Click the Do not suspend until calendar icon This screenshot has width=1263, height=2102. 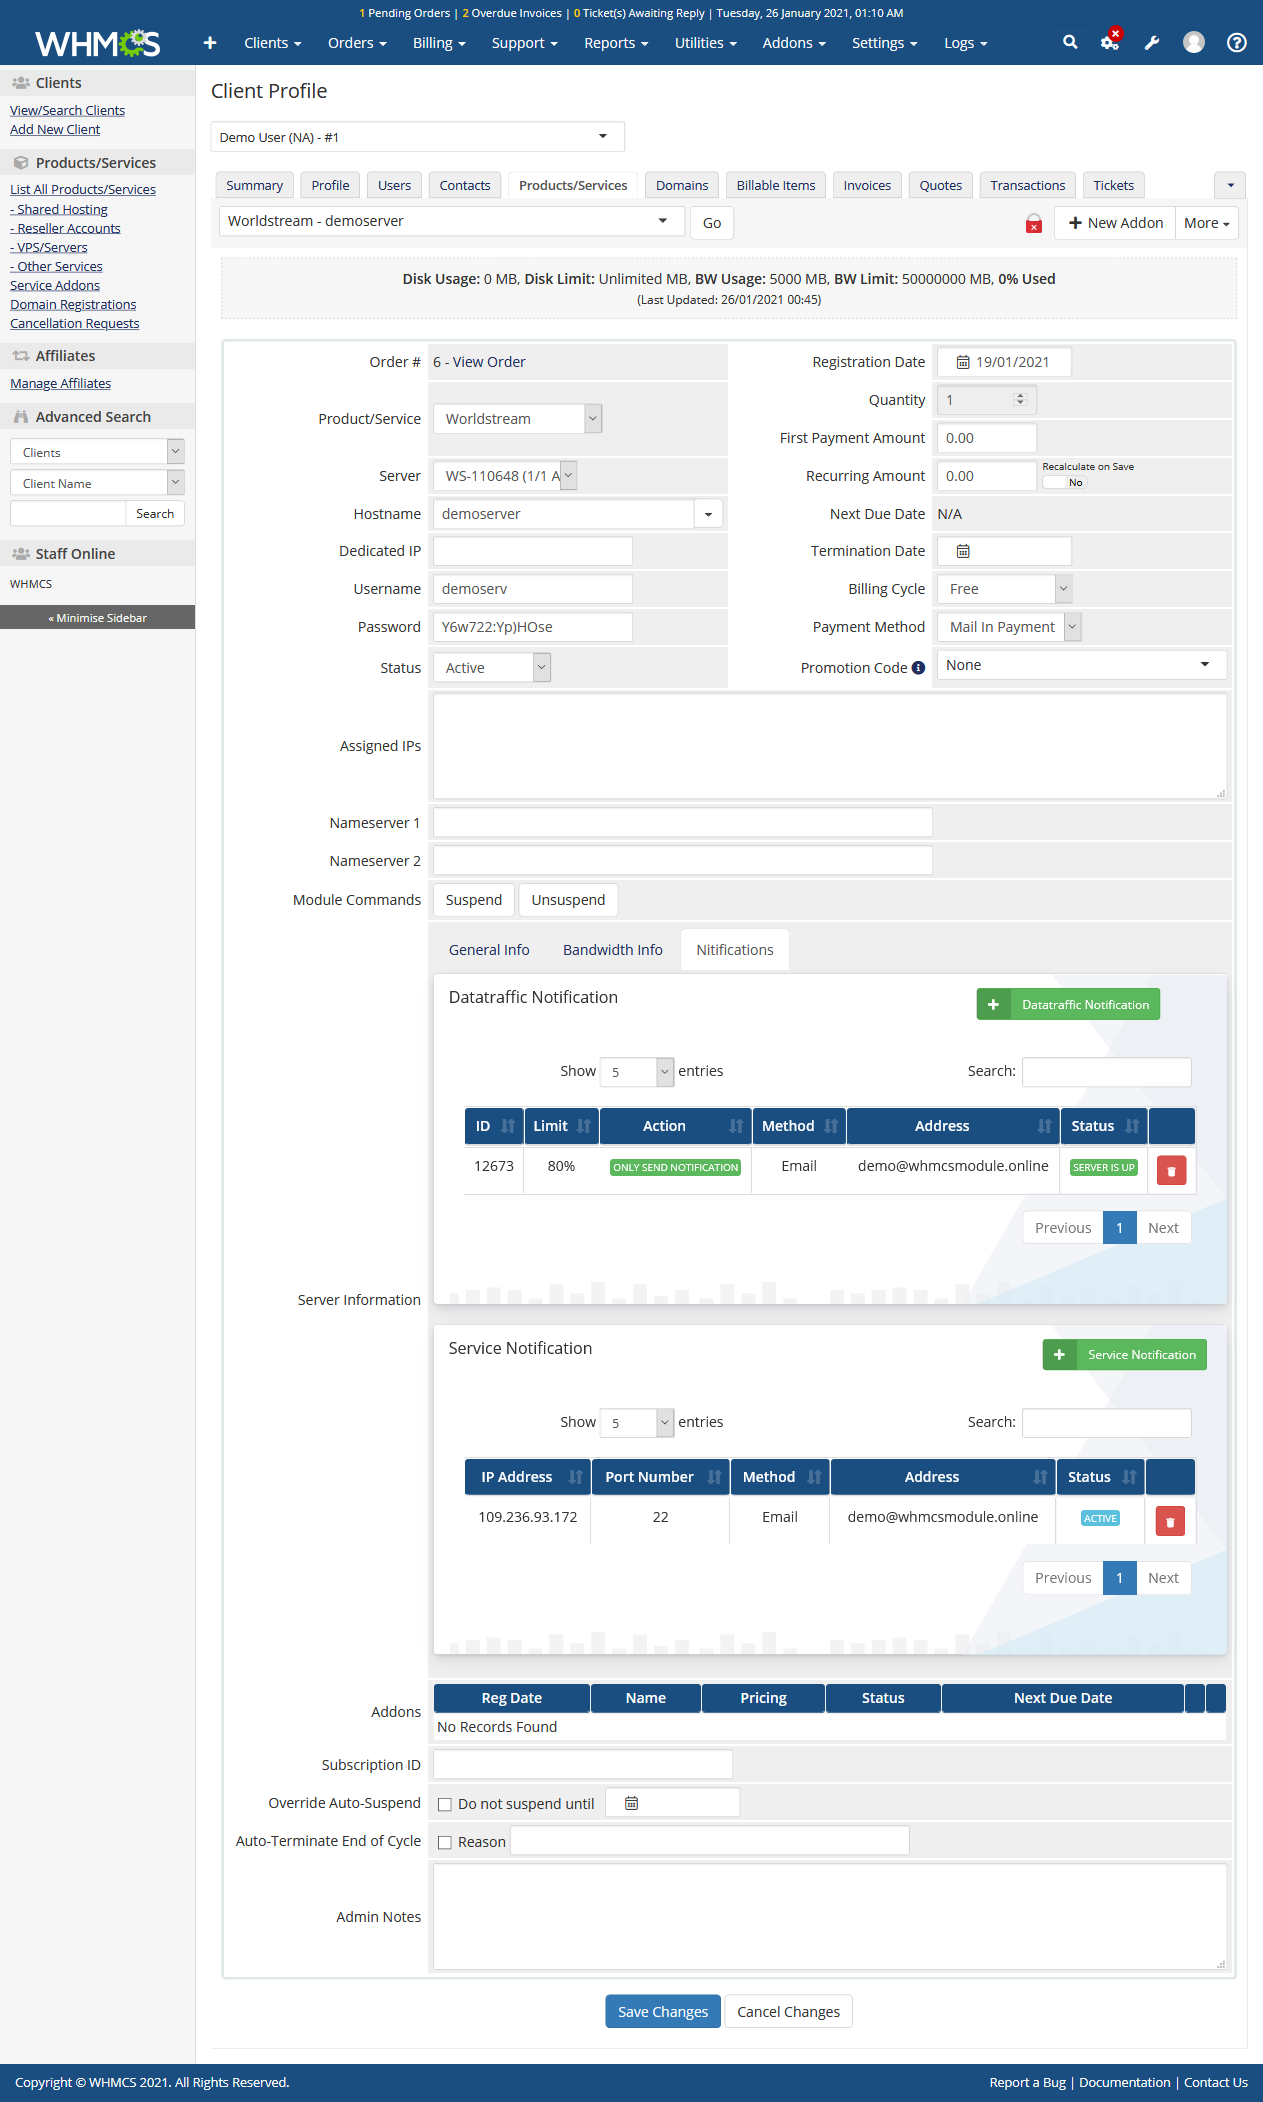coord(631,1803)
